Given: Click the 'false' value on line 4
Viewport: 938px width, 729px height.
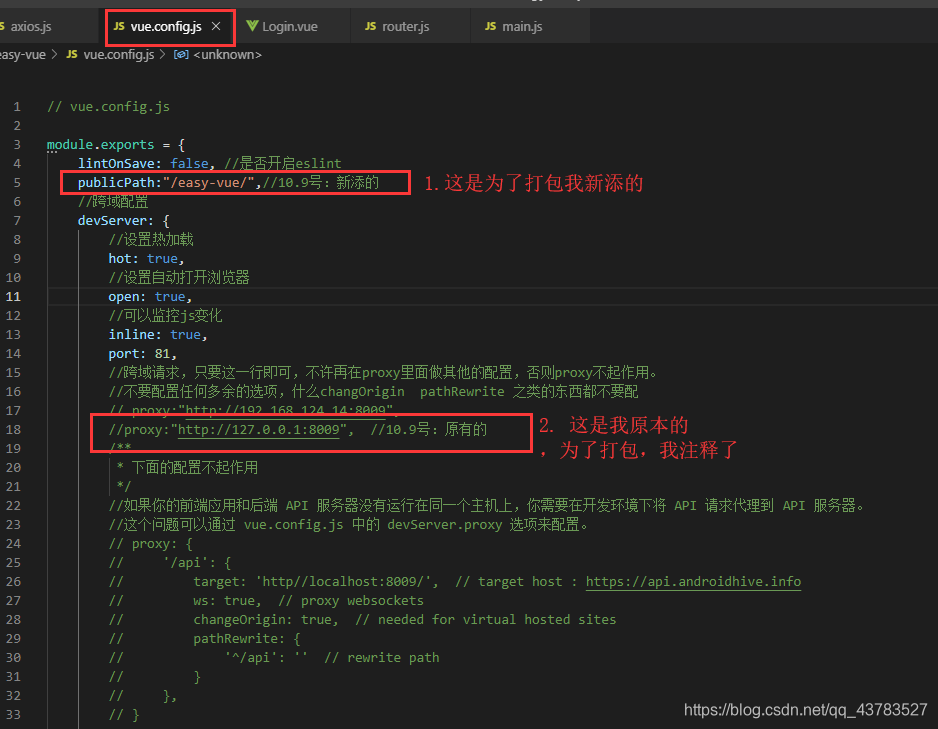Looking at the screenshot, I should tap(189, 163).
